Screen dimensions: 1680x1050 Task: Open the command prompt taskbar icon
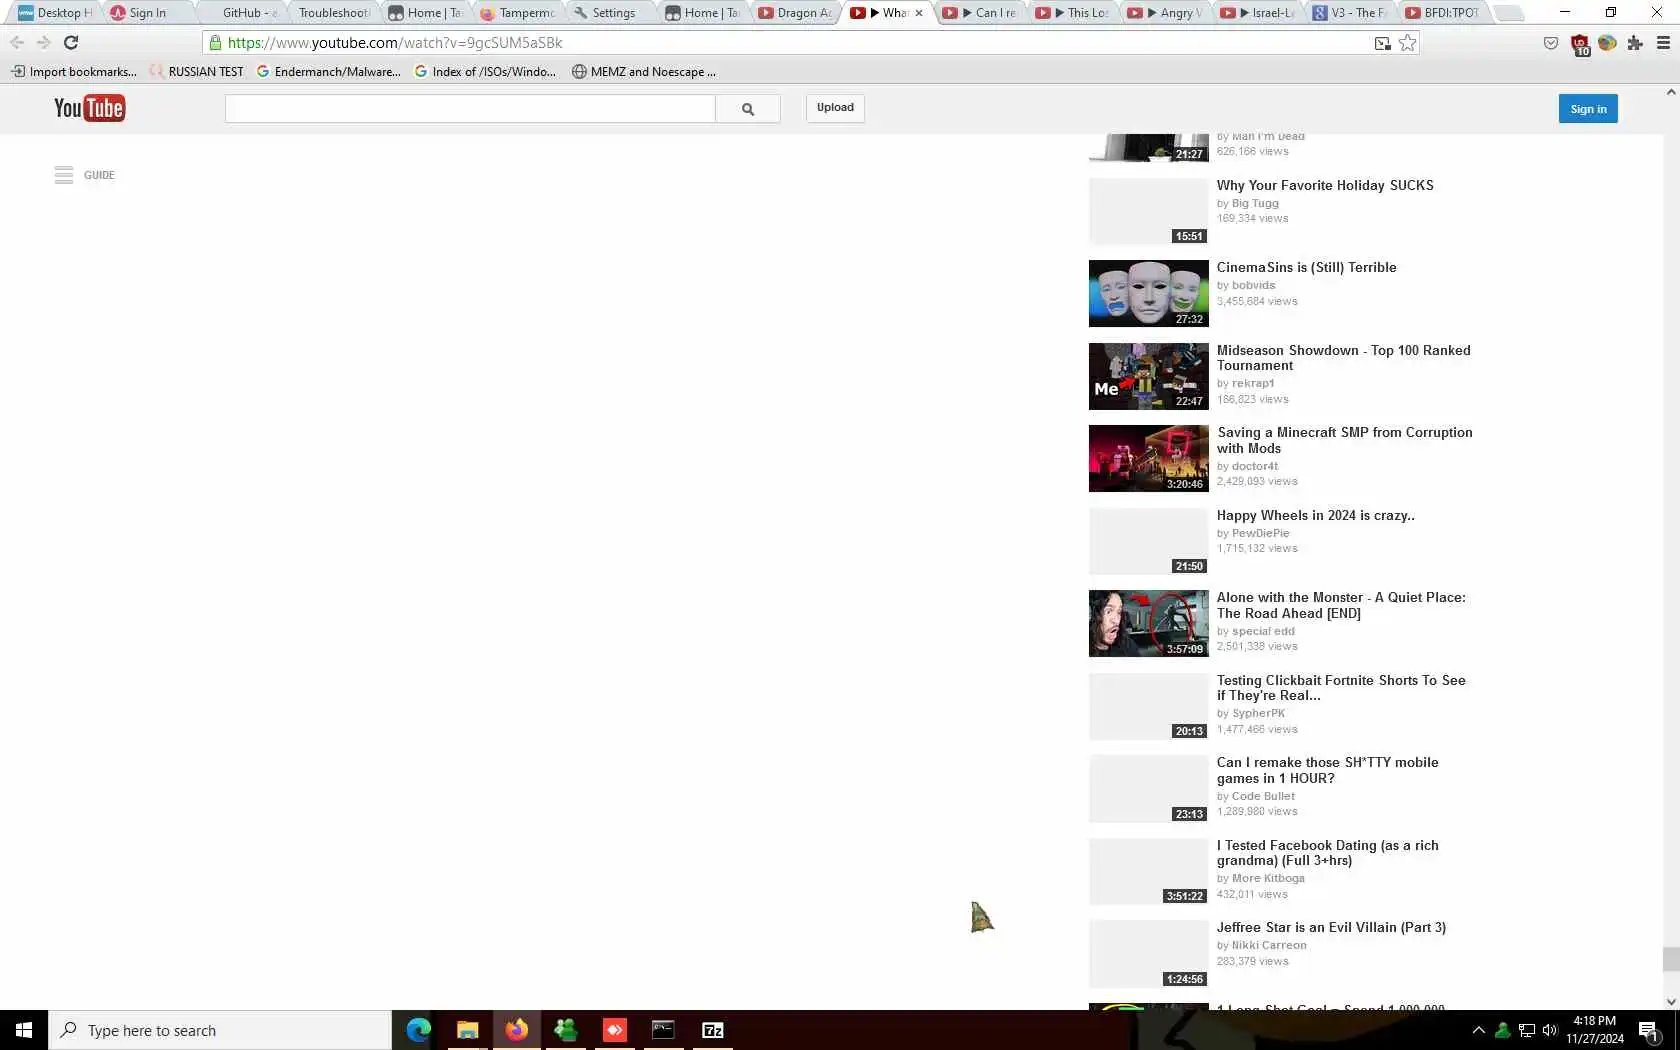click(663, 1030)
